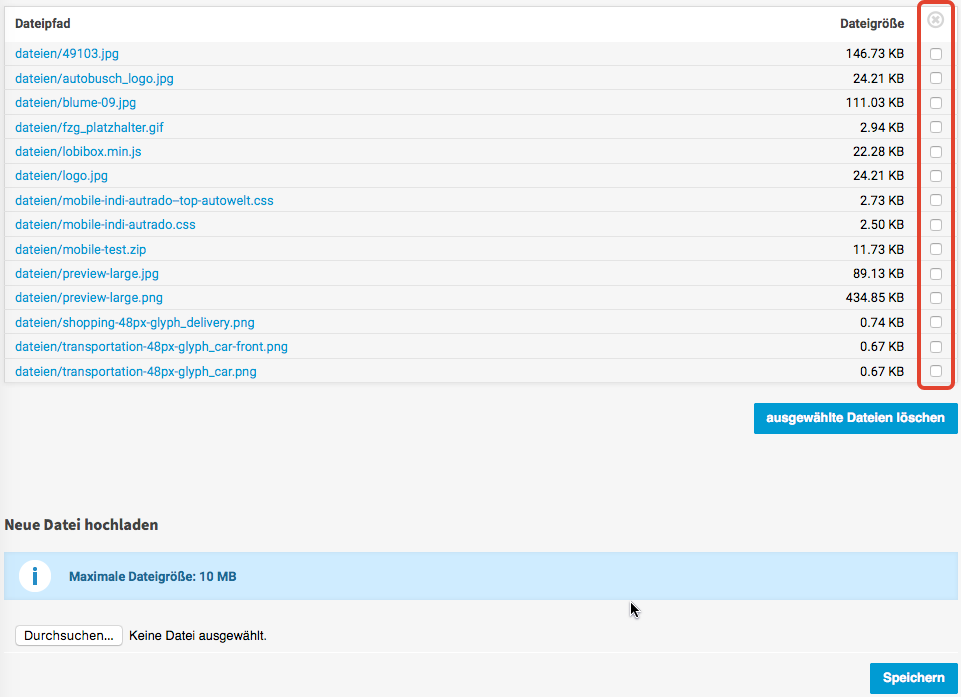Open the dateien/autobusch_logo.jpg link
Viewport: 961px width, 697px height.
(94, 78)
